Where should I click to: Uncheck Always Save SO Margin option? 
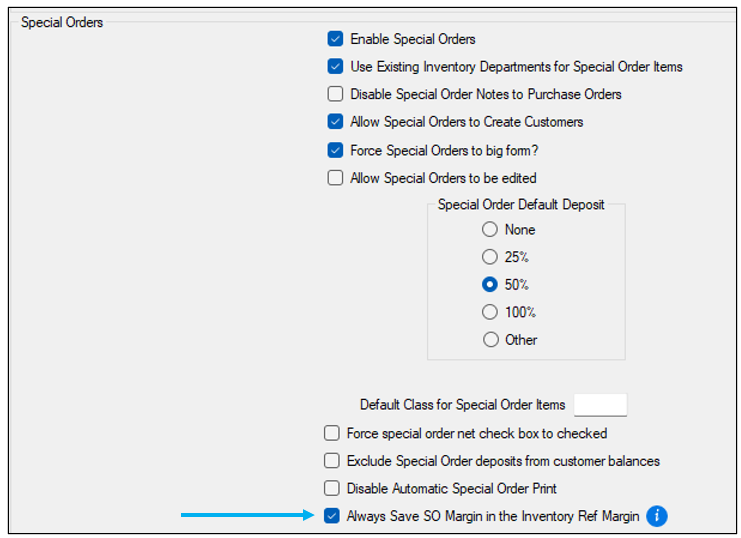pos(332,517)
